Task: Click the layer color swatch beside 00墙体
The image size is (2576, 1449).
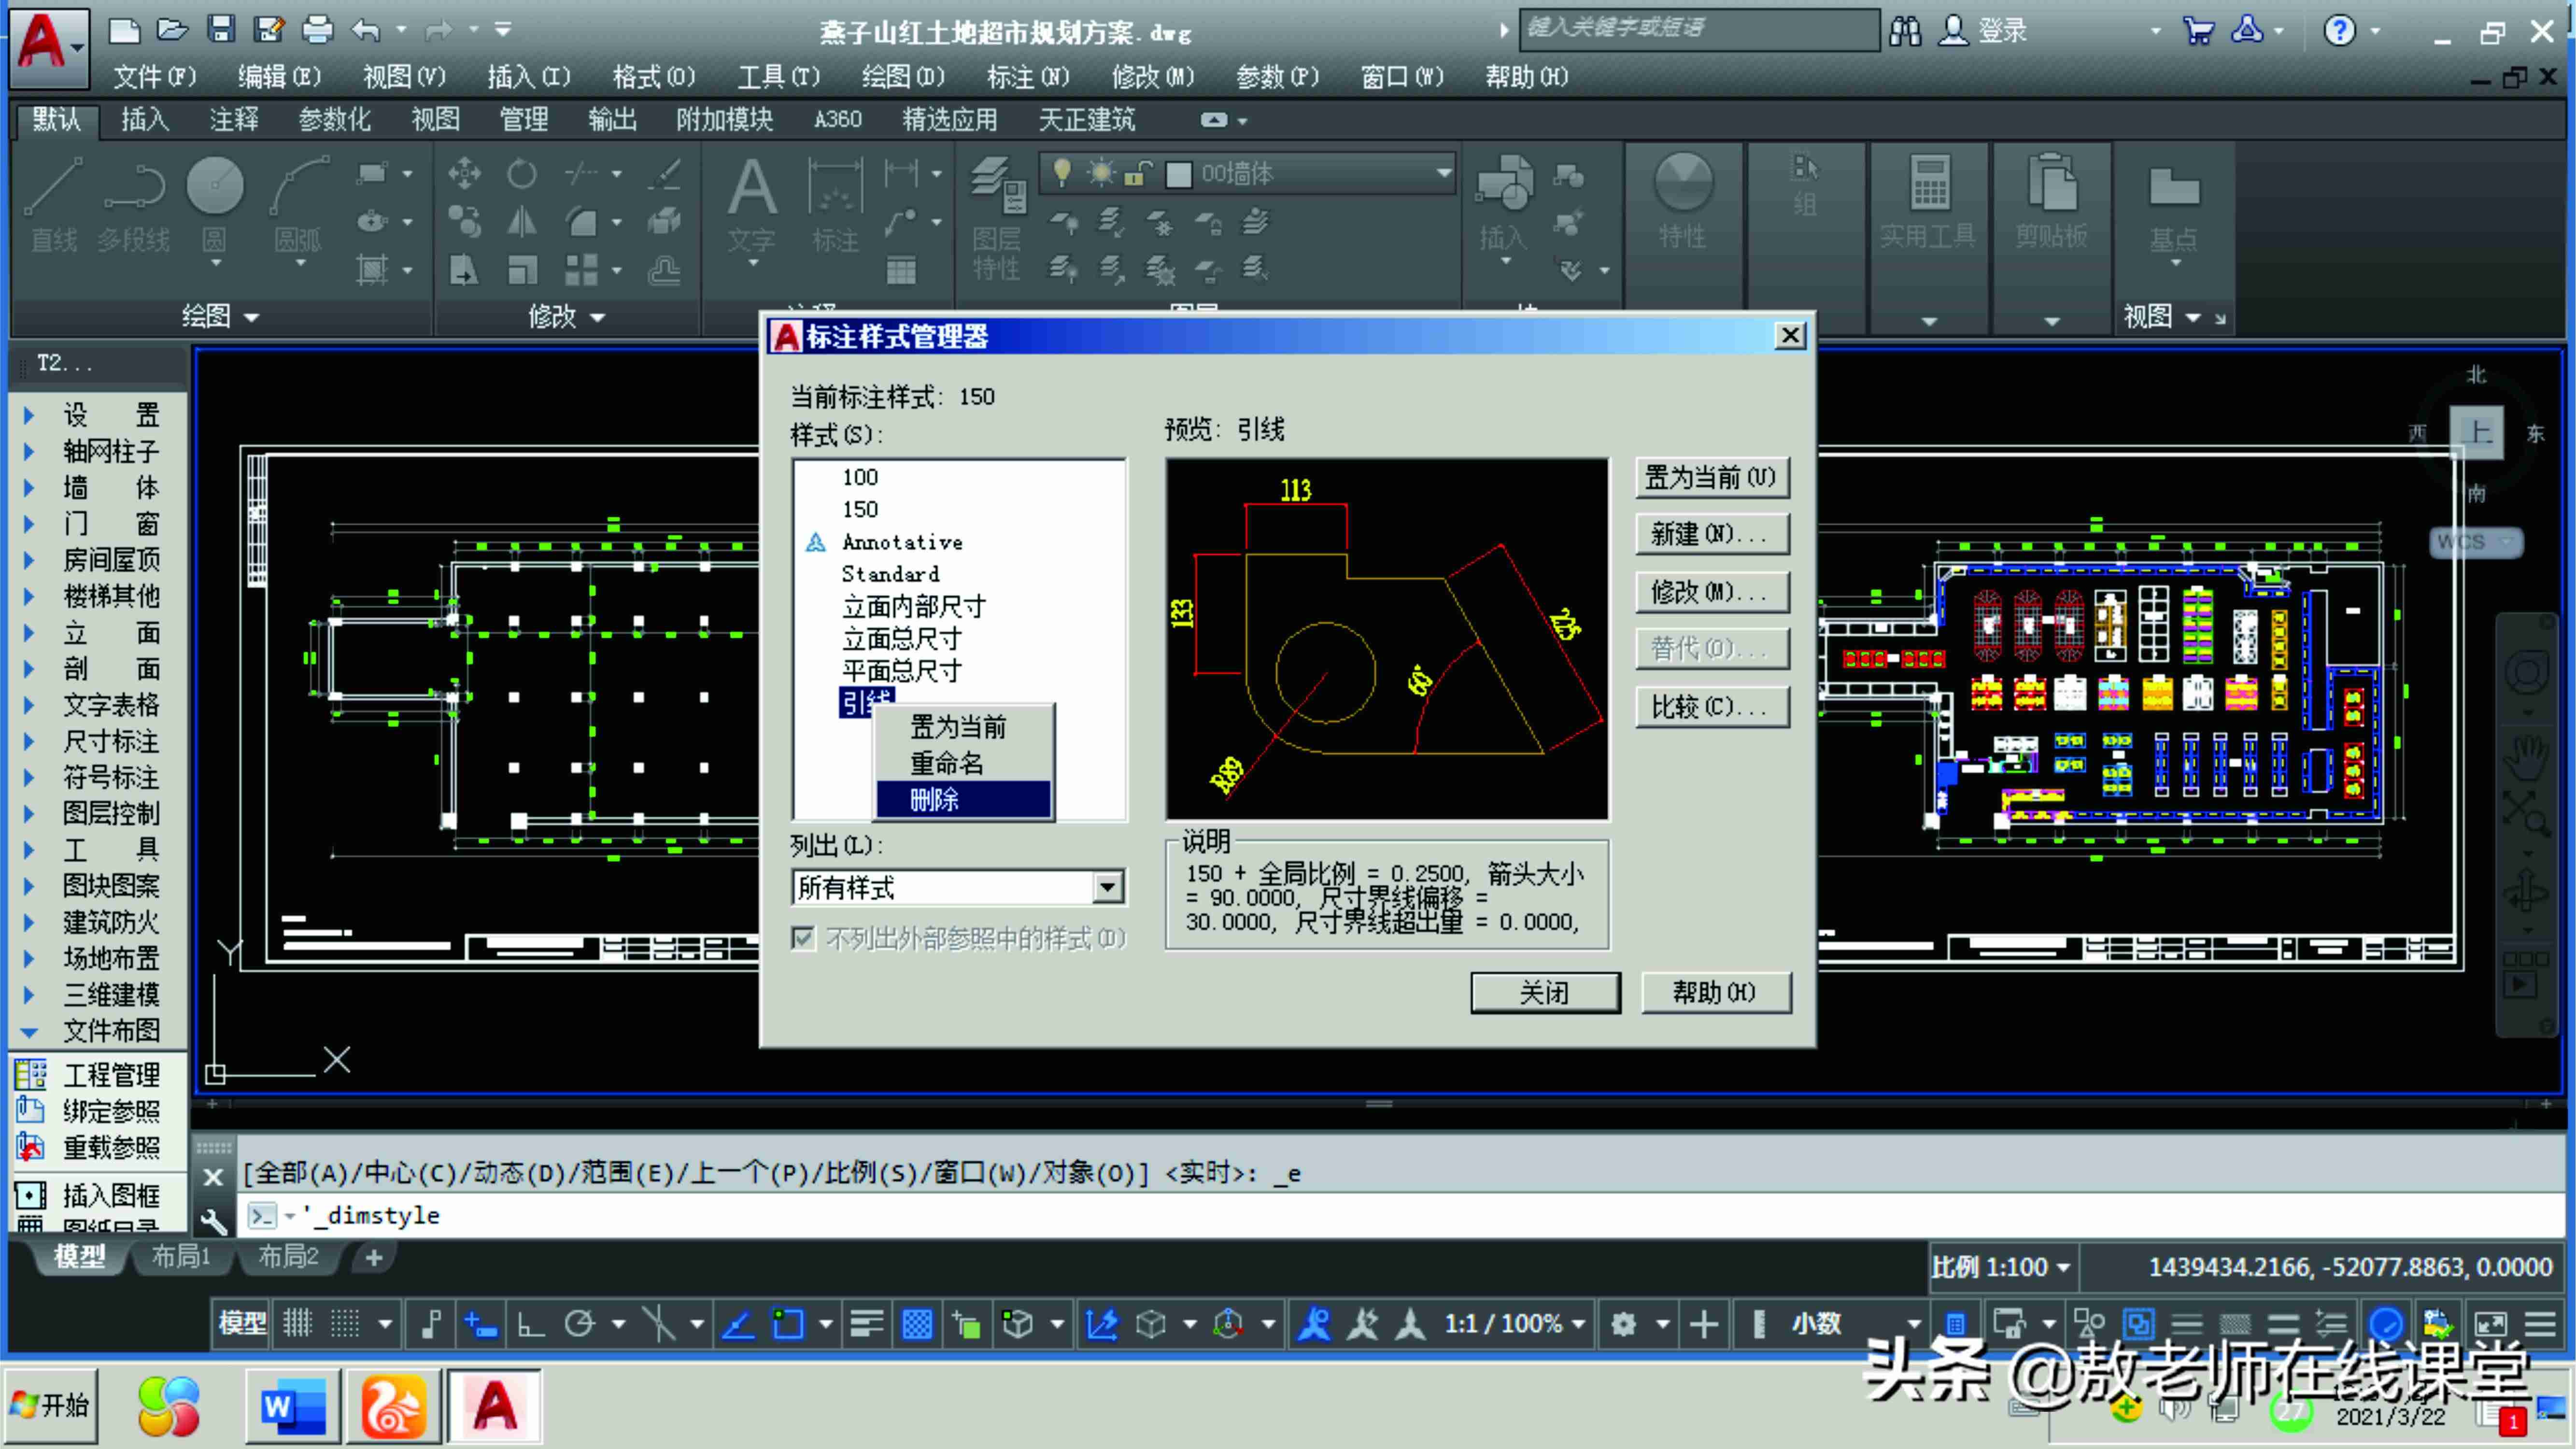Action: [x=1179, y=175]
